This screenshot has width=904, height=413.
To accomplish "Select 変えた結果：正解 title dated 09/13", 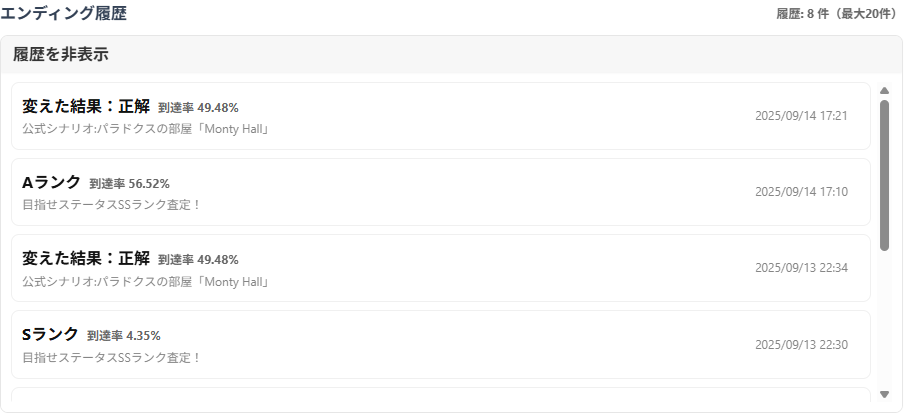I will coord(86,258).
